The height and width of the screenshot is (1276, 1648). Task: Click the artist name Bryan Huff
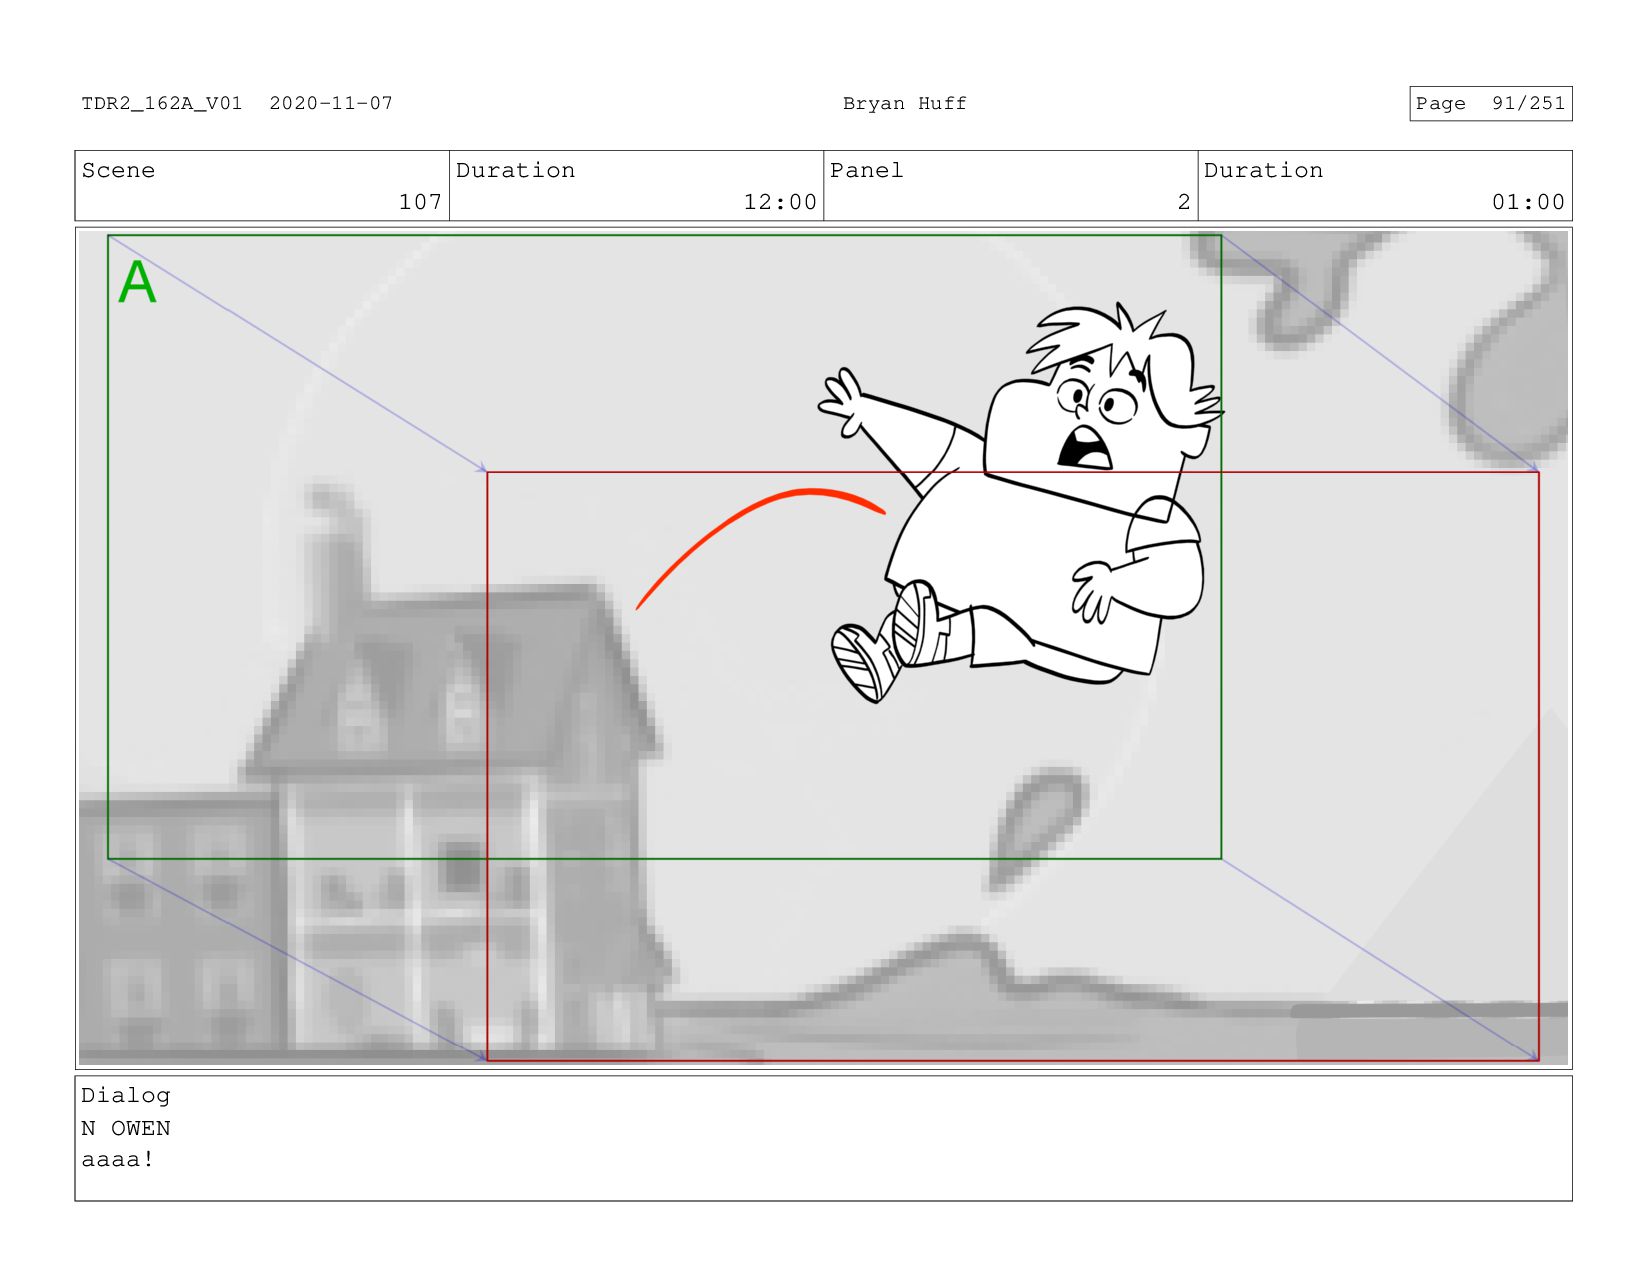(x=904, y=103)
